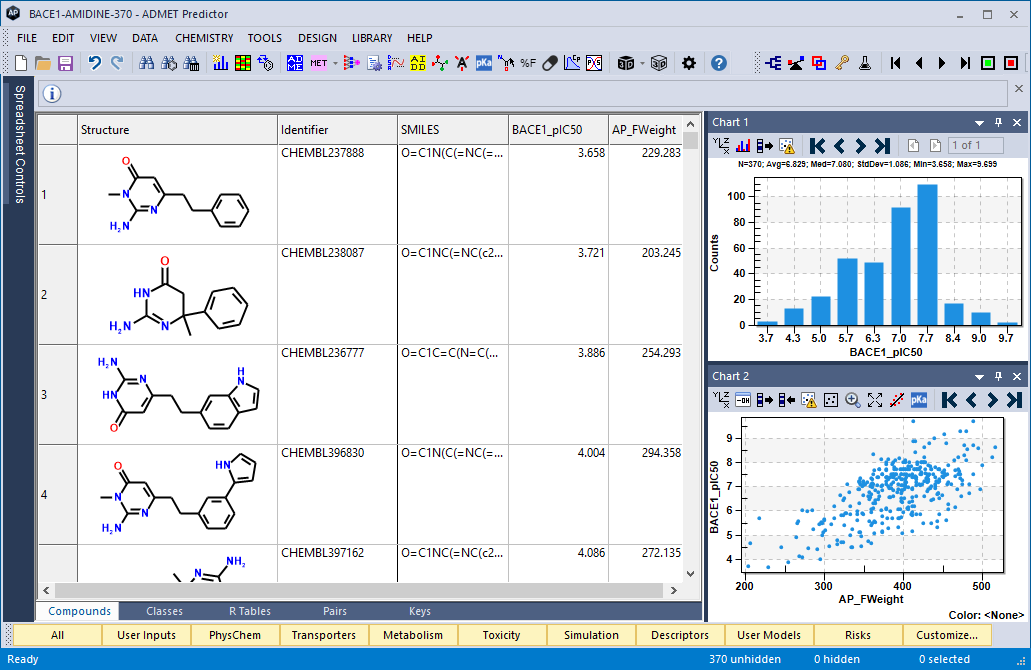Click the axes XYZ icon in Chart 1
This screenshot has width=1031, height=670.
point(721,145)
